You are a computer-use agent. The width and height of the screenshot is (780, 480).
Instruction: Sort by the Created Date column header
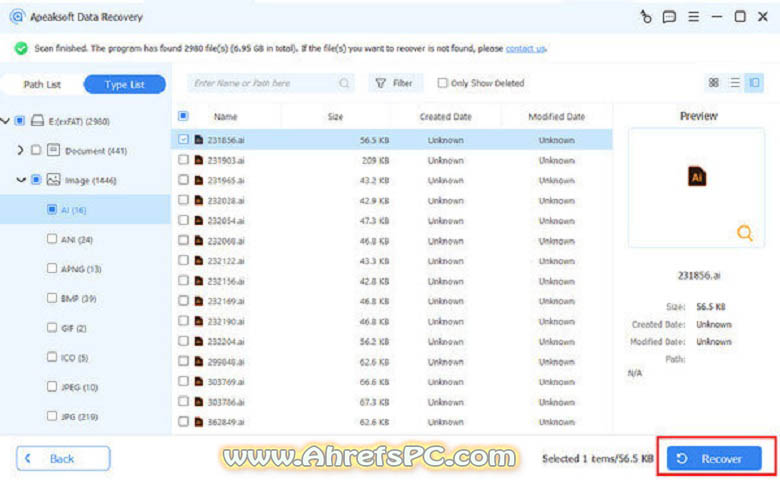coord(445,116)
